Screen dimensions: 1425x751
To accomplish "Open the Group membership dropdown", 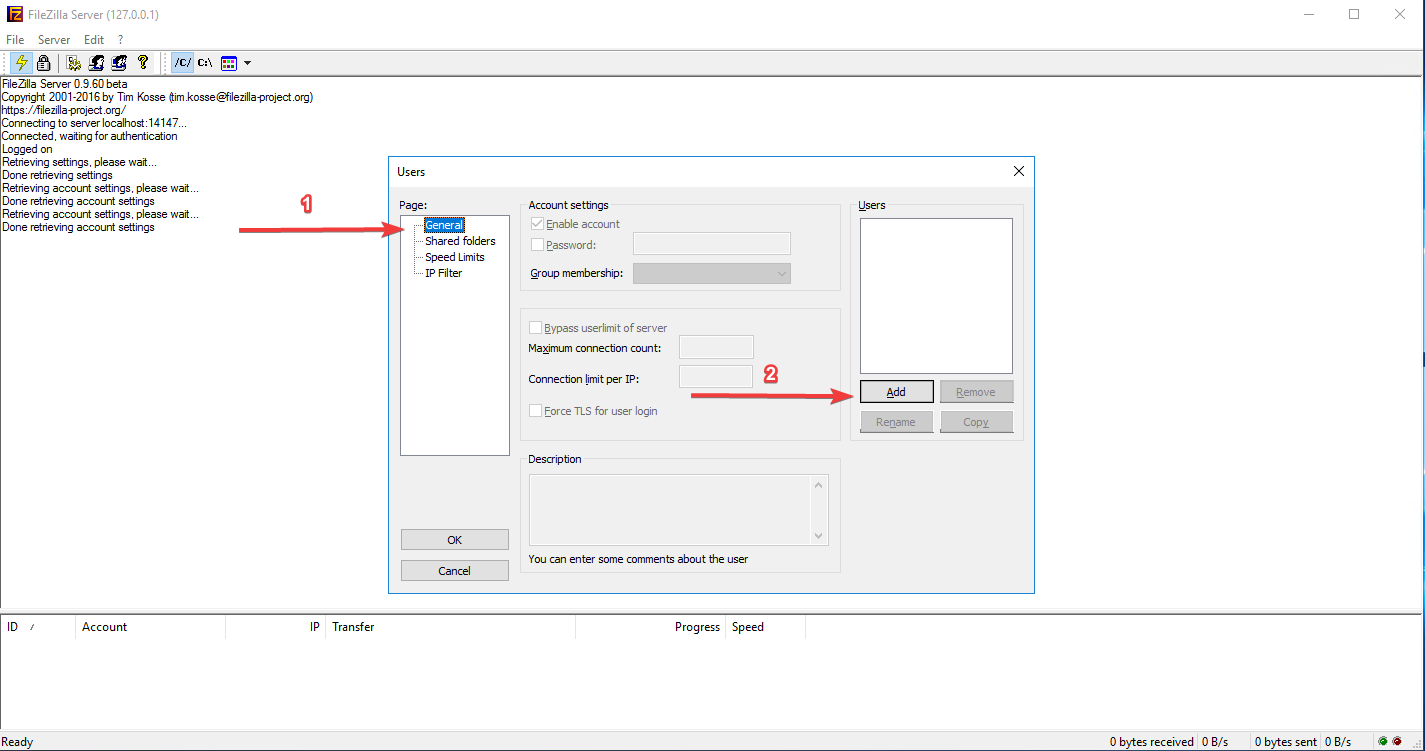I will click(x=712, y=273).
